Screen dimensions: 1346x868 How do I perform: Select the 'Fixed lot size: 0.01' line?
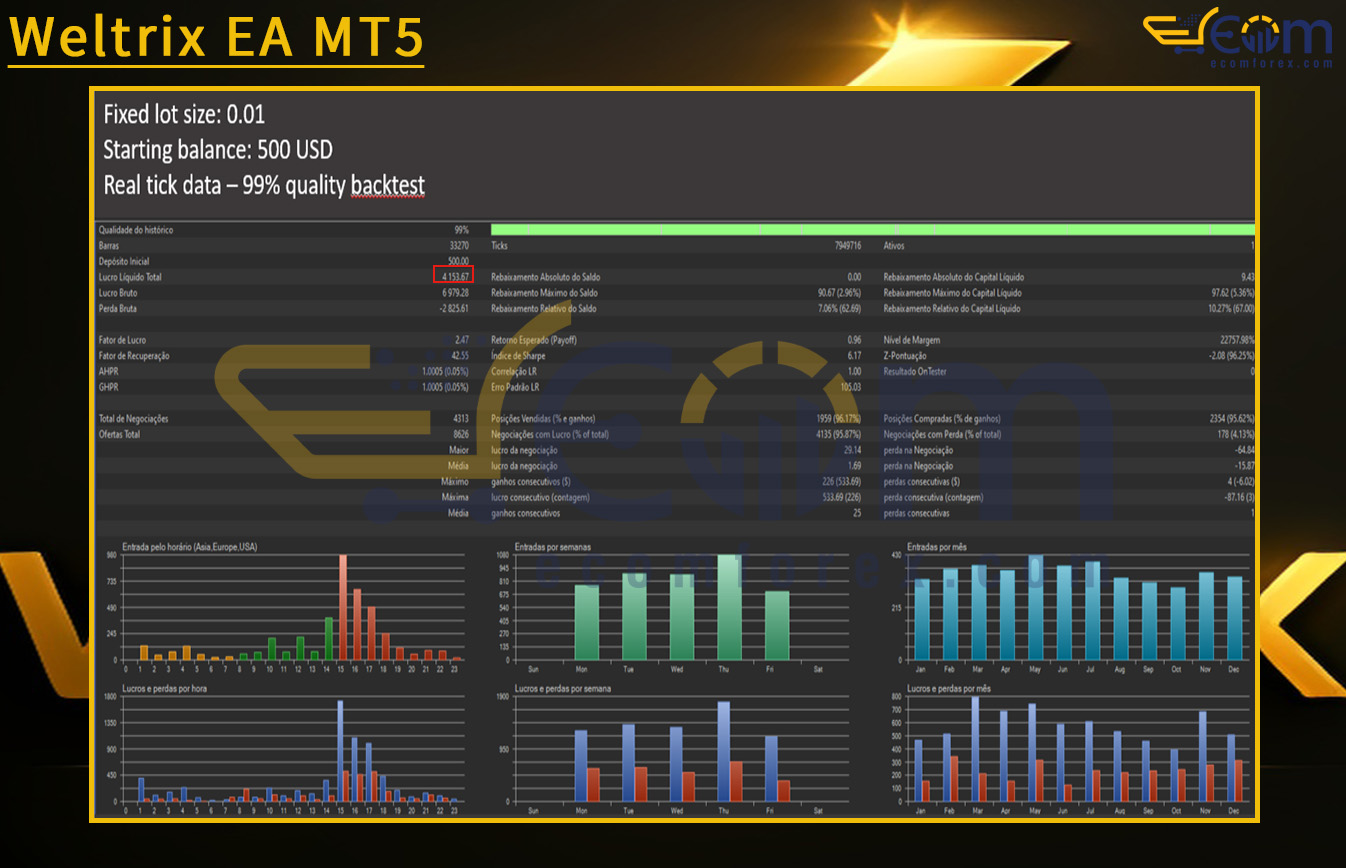pos(184,114)
